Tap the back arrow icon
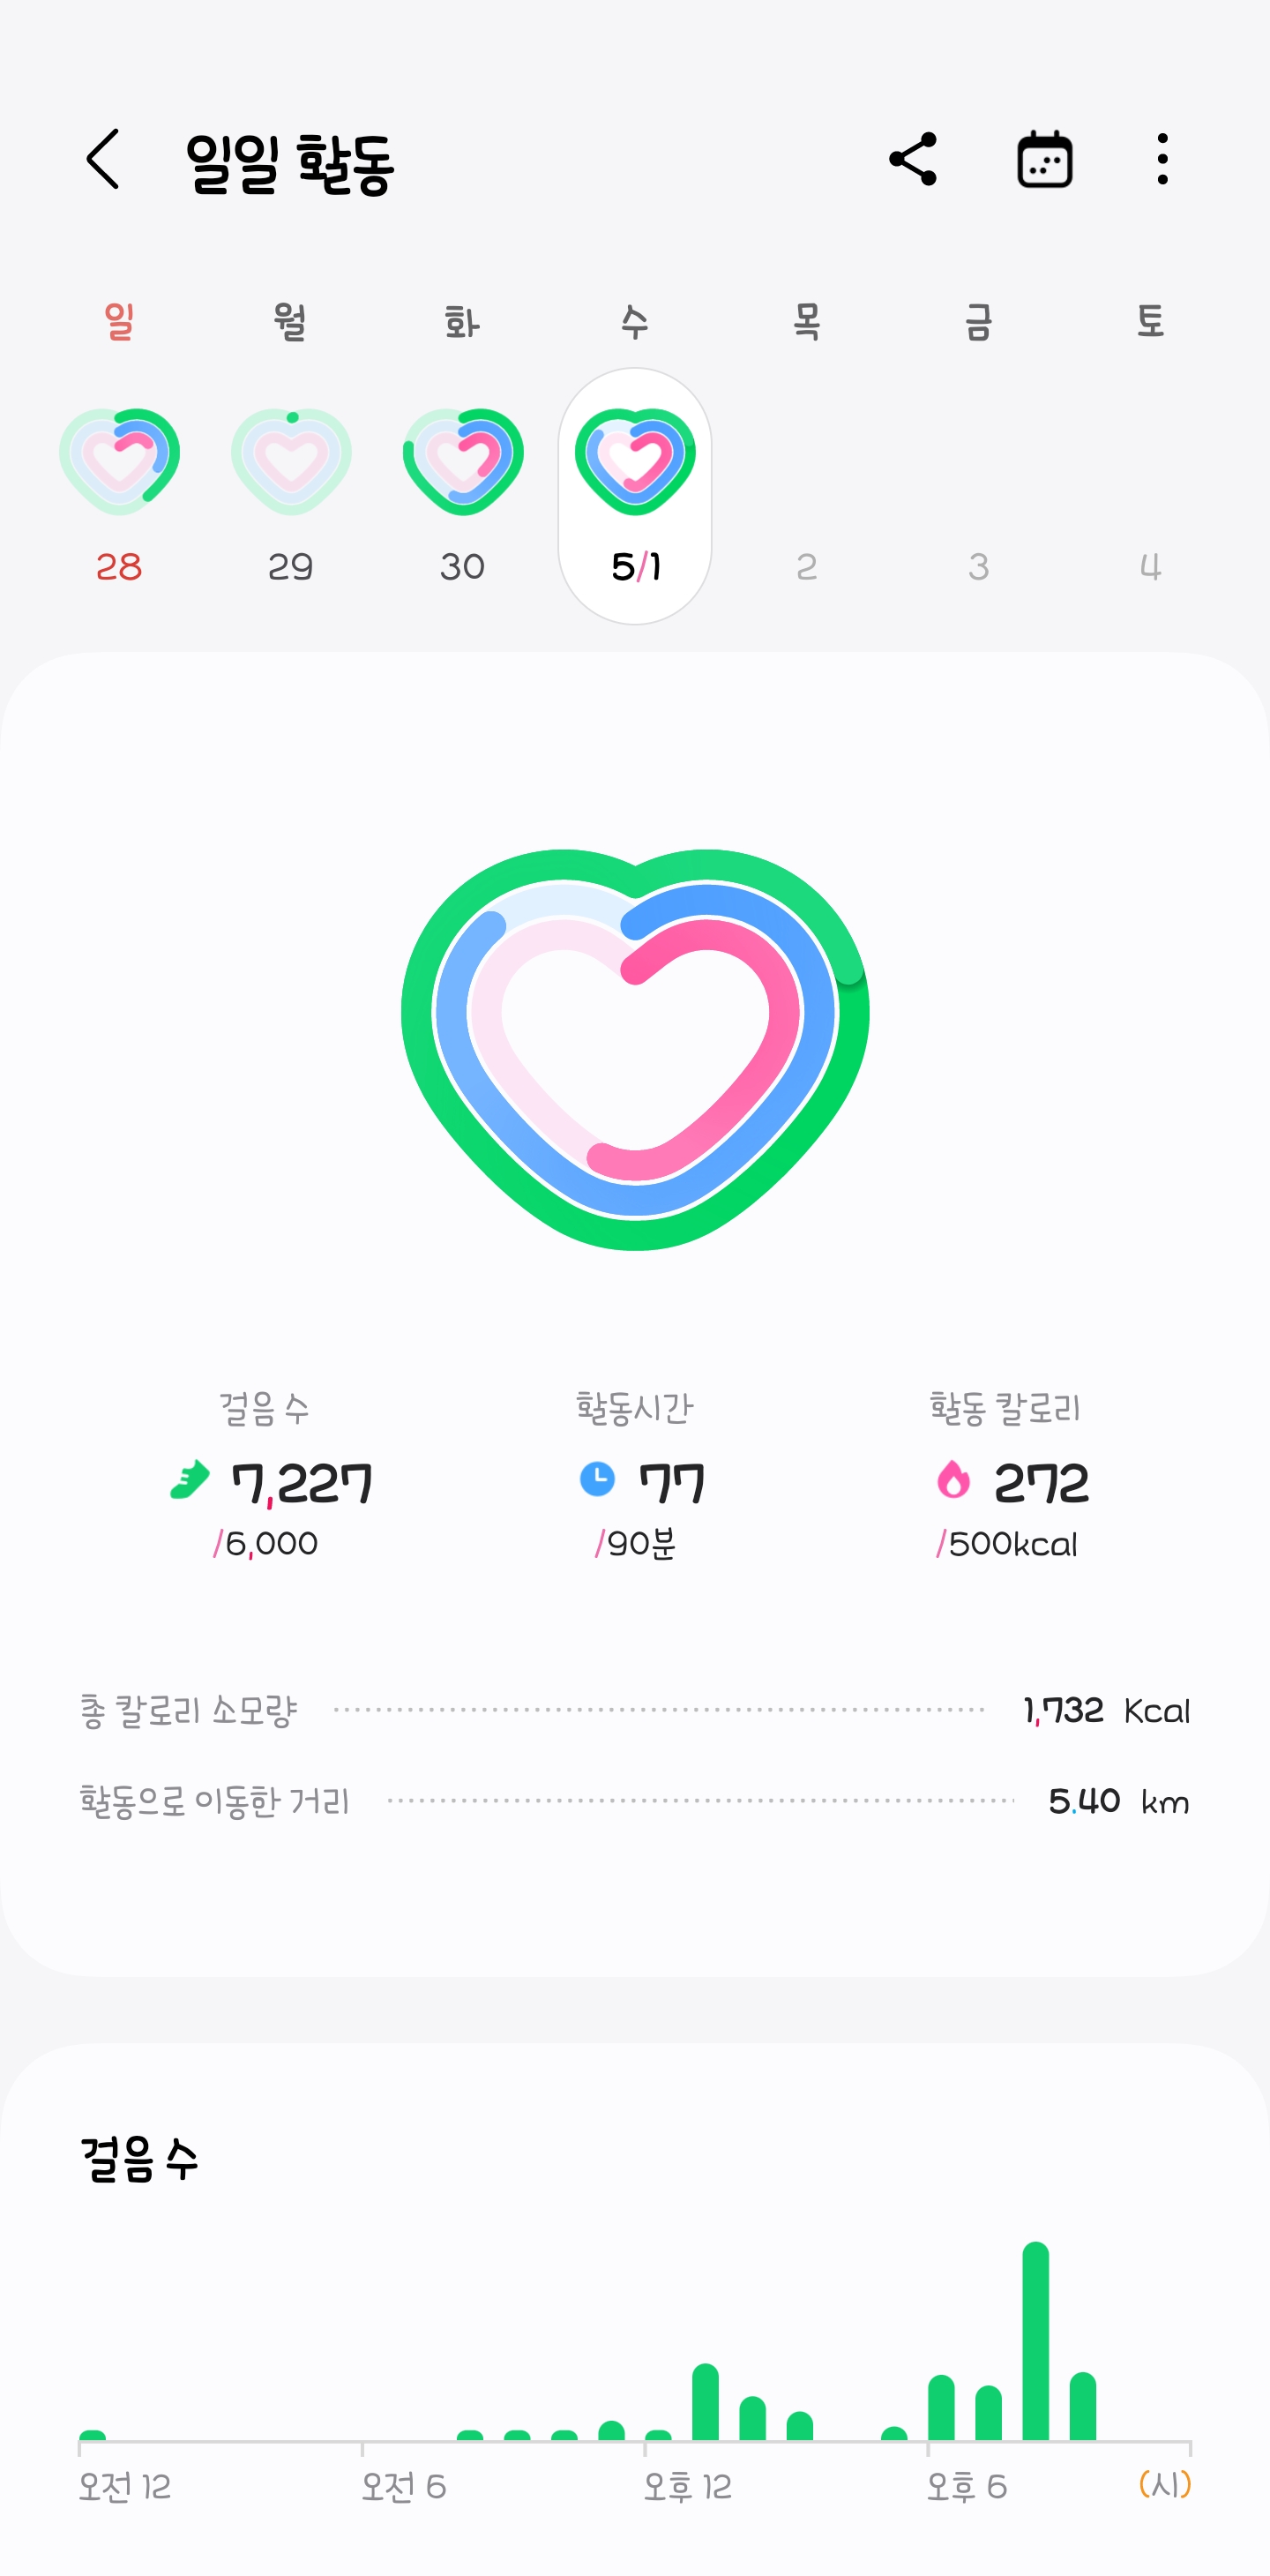1270x2576 pixels. coord(103,159)
